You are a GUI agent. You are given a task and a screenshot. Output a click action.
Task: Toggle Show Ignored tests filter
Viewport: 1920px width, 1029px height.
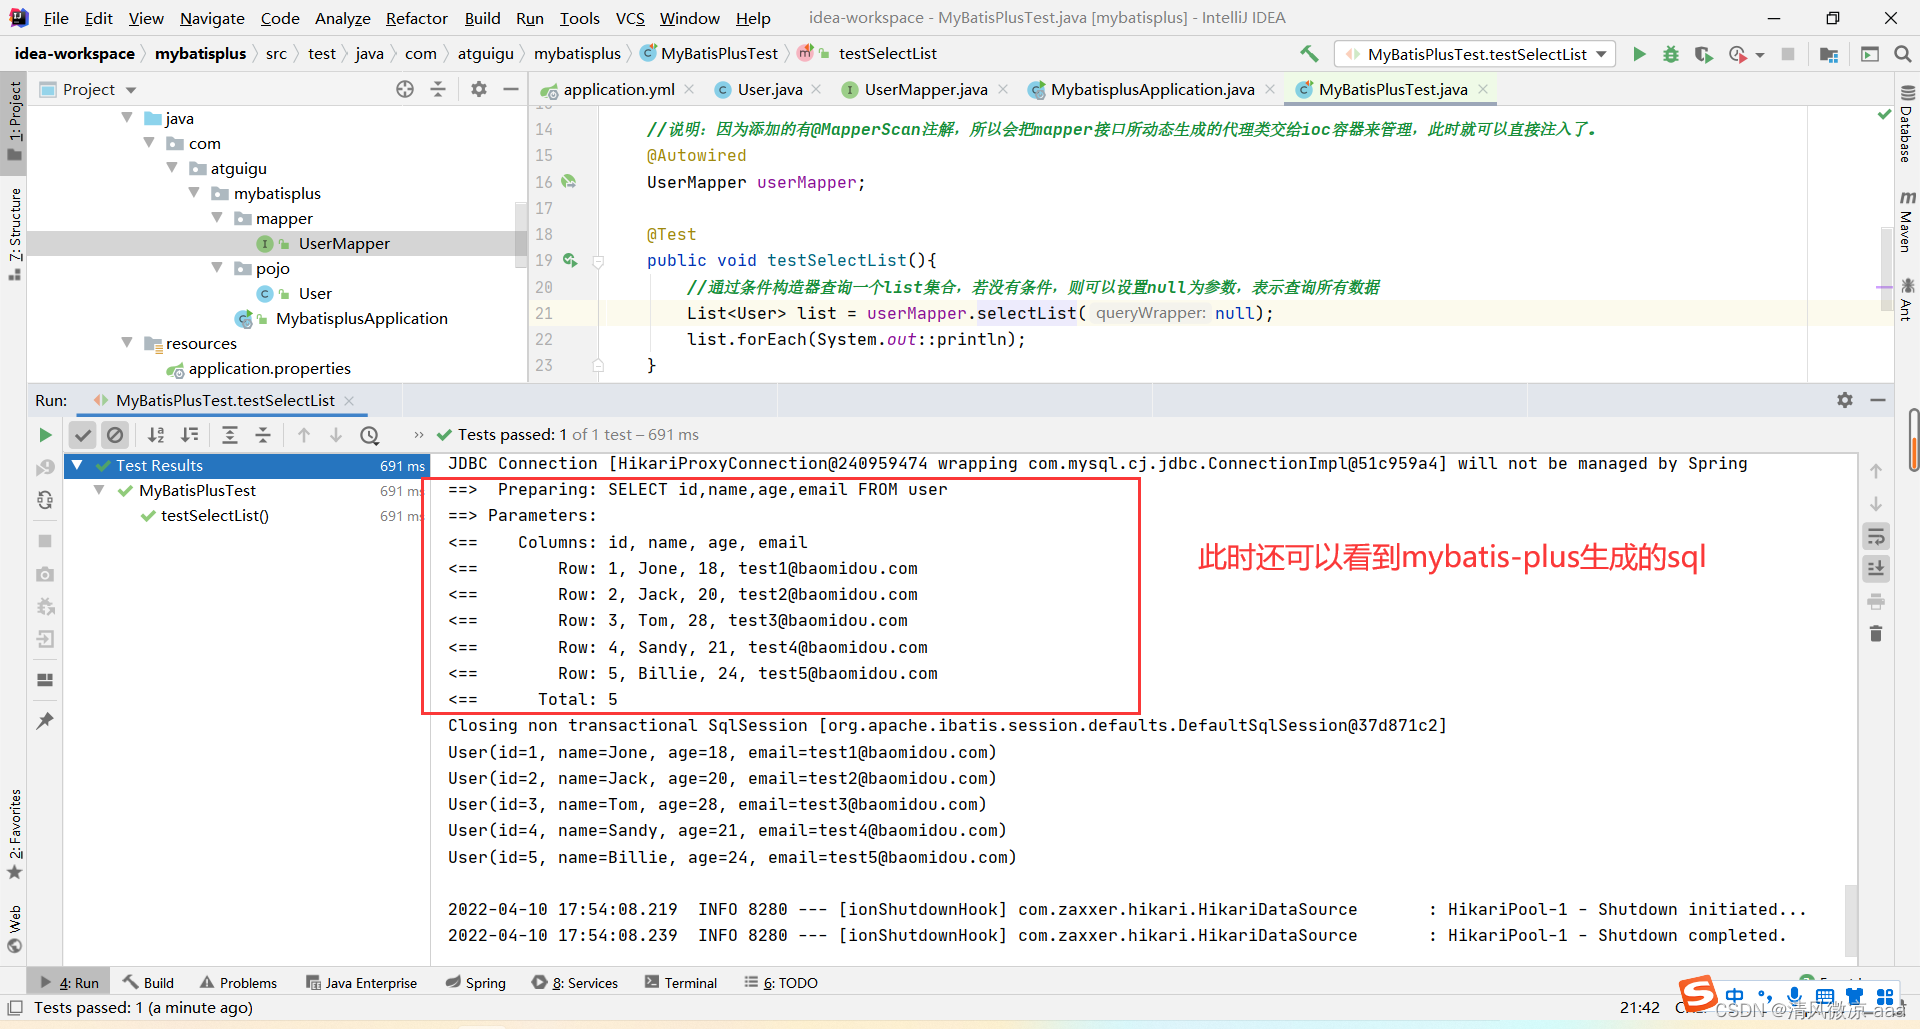(x=115, y=435)
